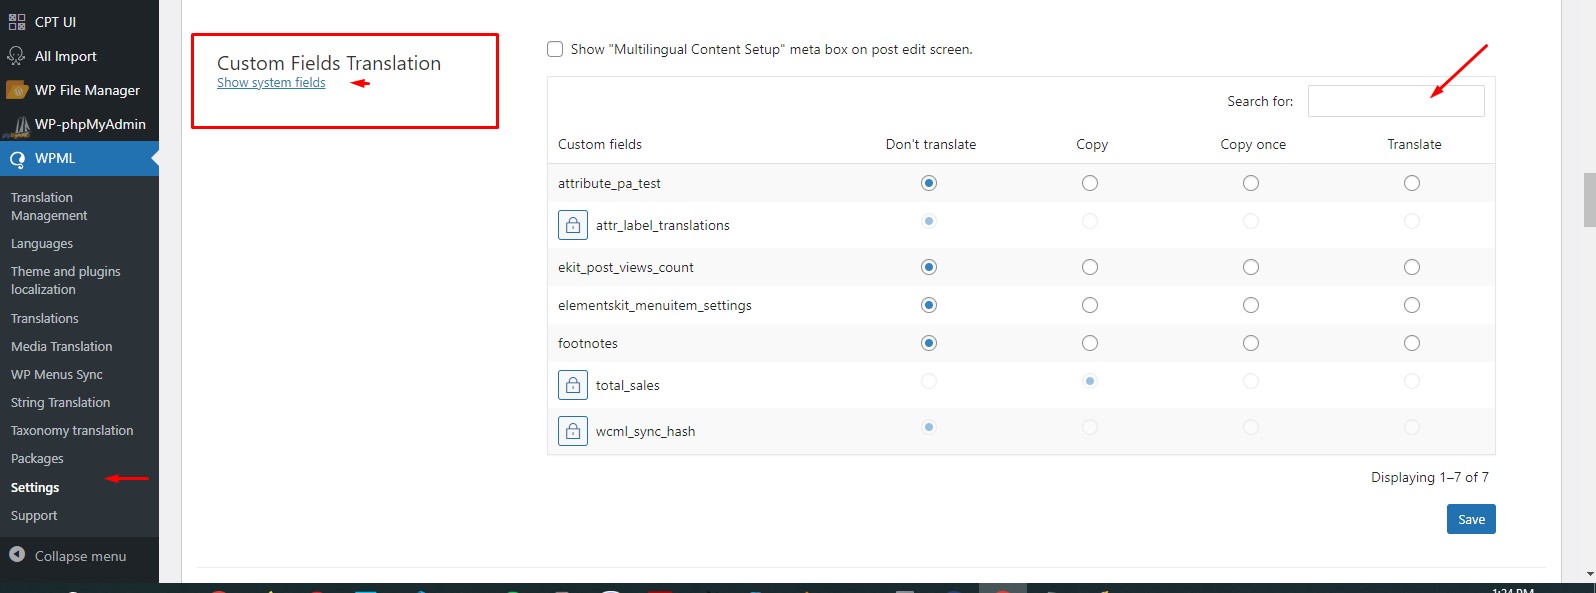Open WP Menus Sync
Viewport: 1596px width, 593px height.
(x=57, y=374)
